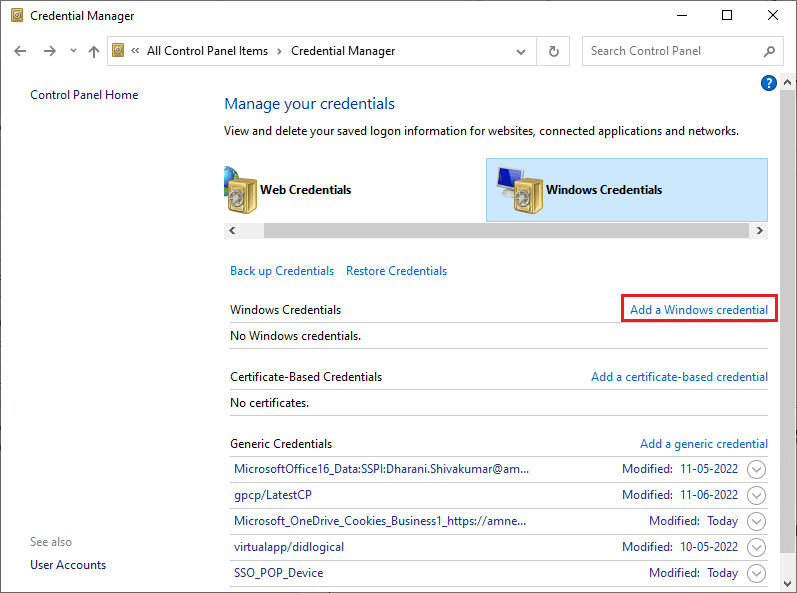Maximize the Credential Manager window
The height and width of the screenshot is (593, 797).
pyautogui.click(x=727, y=15)
